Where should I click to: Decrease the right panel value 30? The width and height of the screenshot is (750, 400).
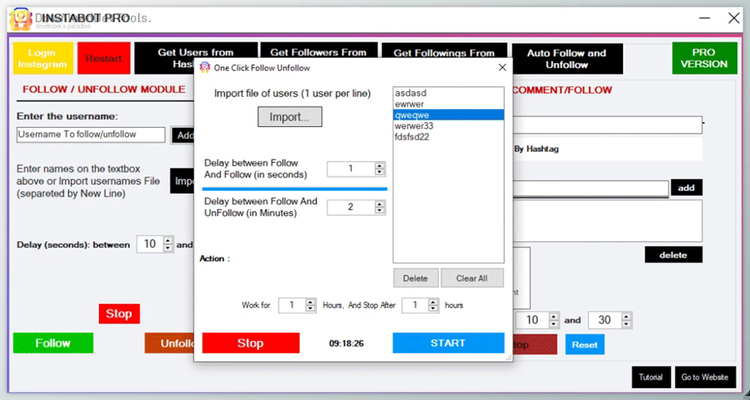tap(627, 323)
